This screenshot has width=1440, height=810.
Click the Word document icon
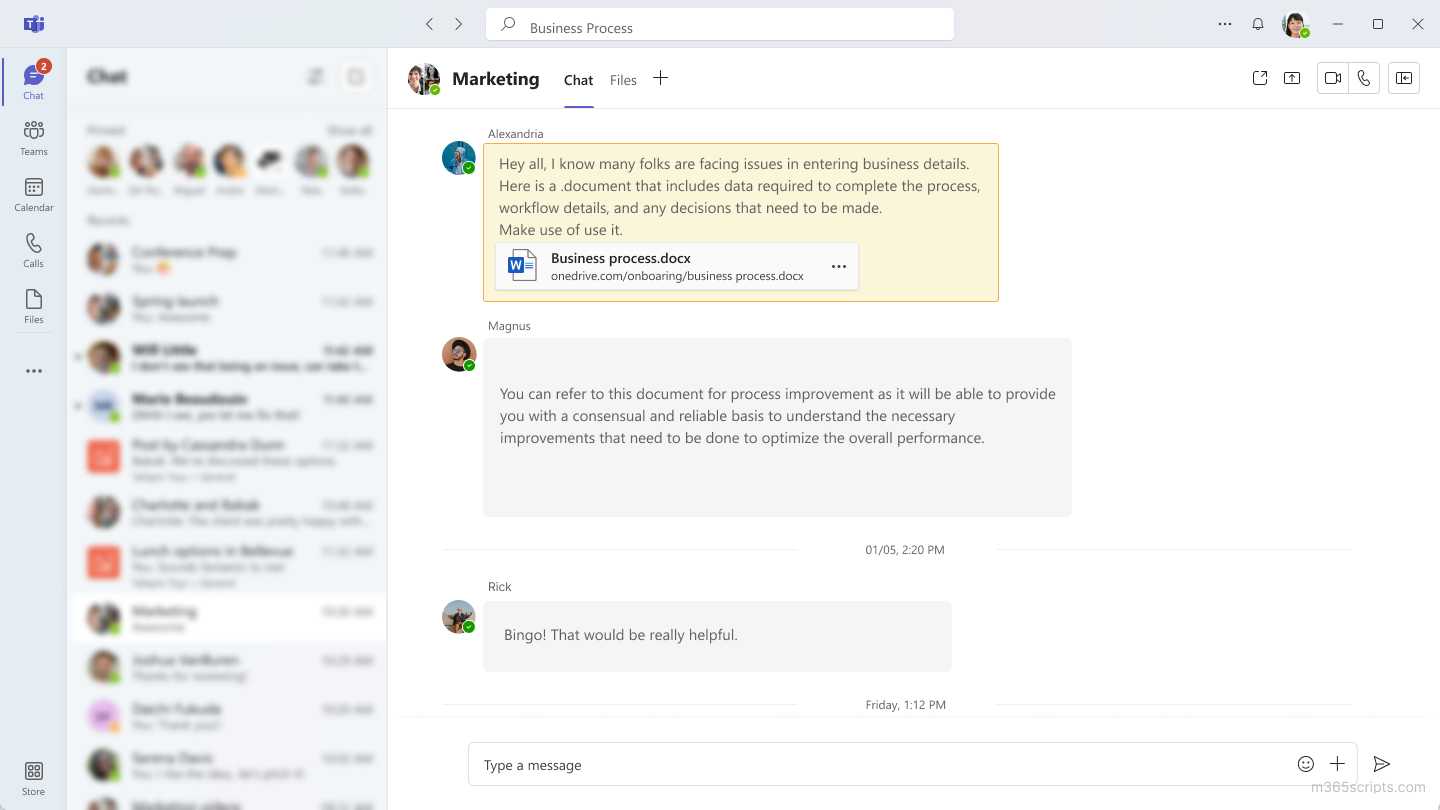[522, 266]
